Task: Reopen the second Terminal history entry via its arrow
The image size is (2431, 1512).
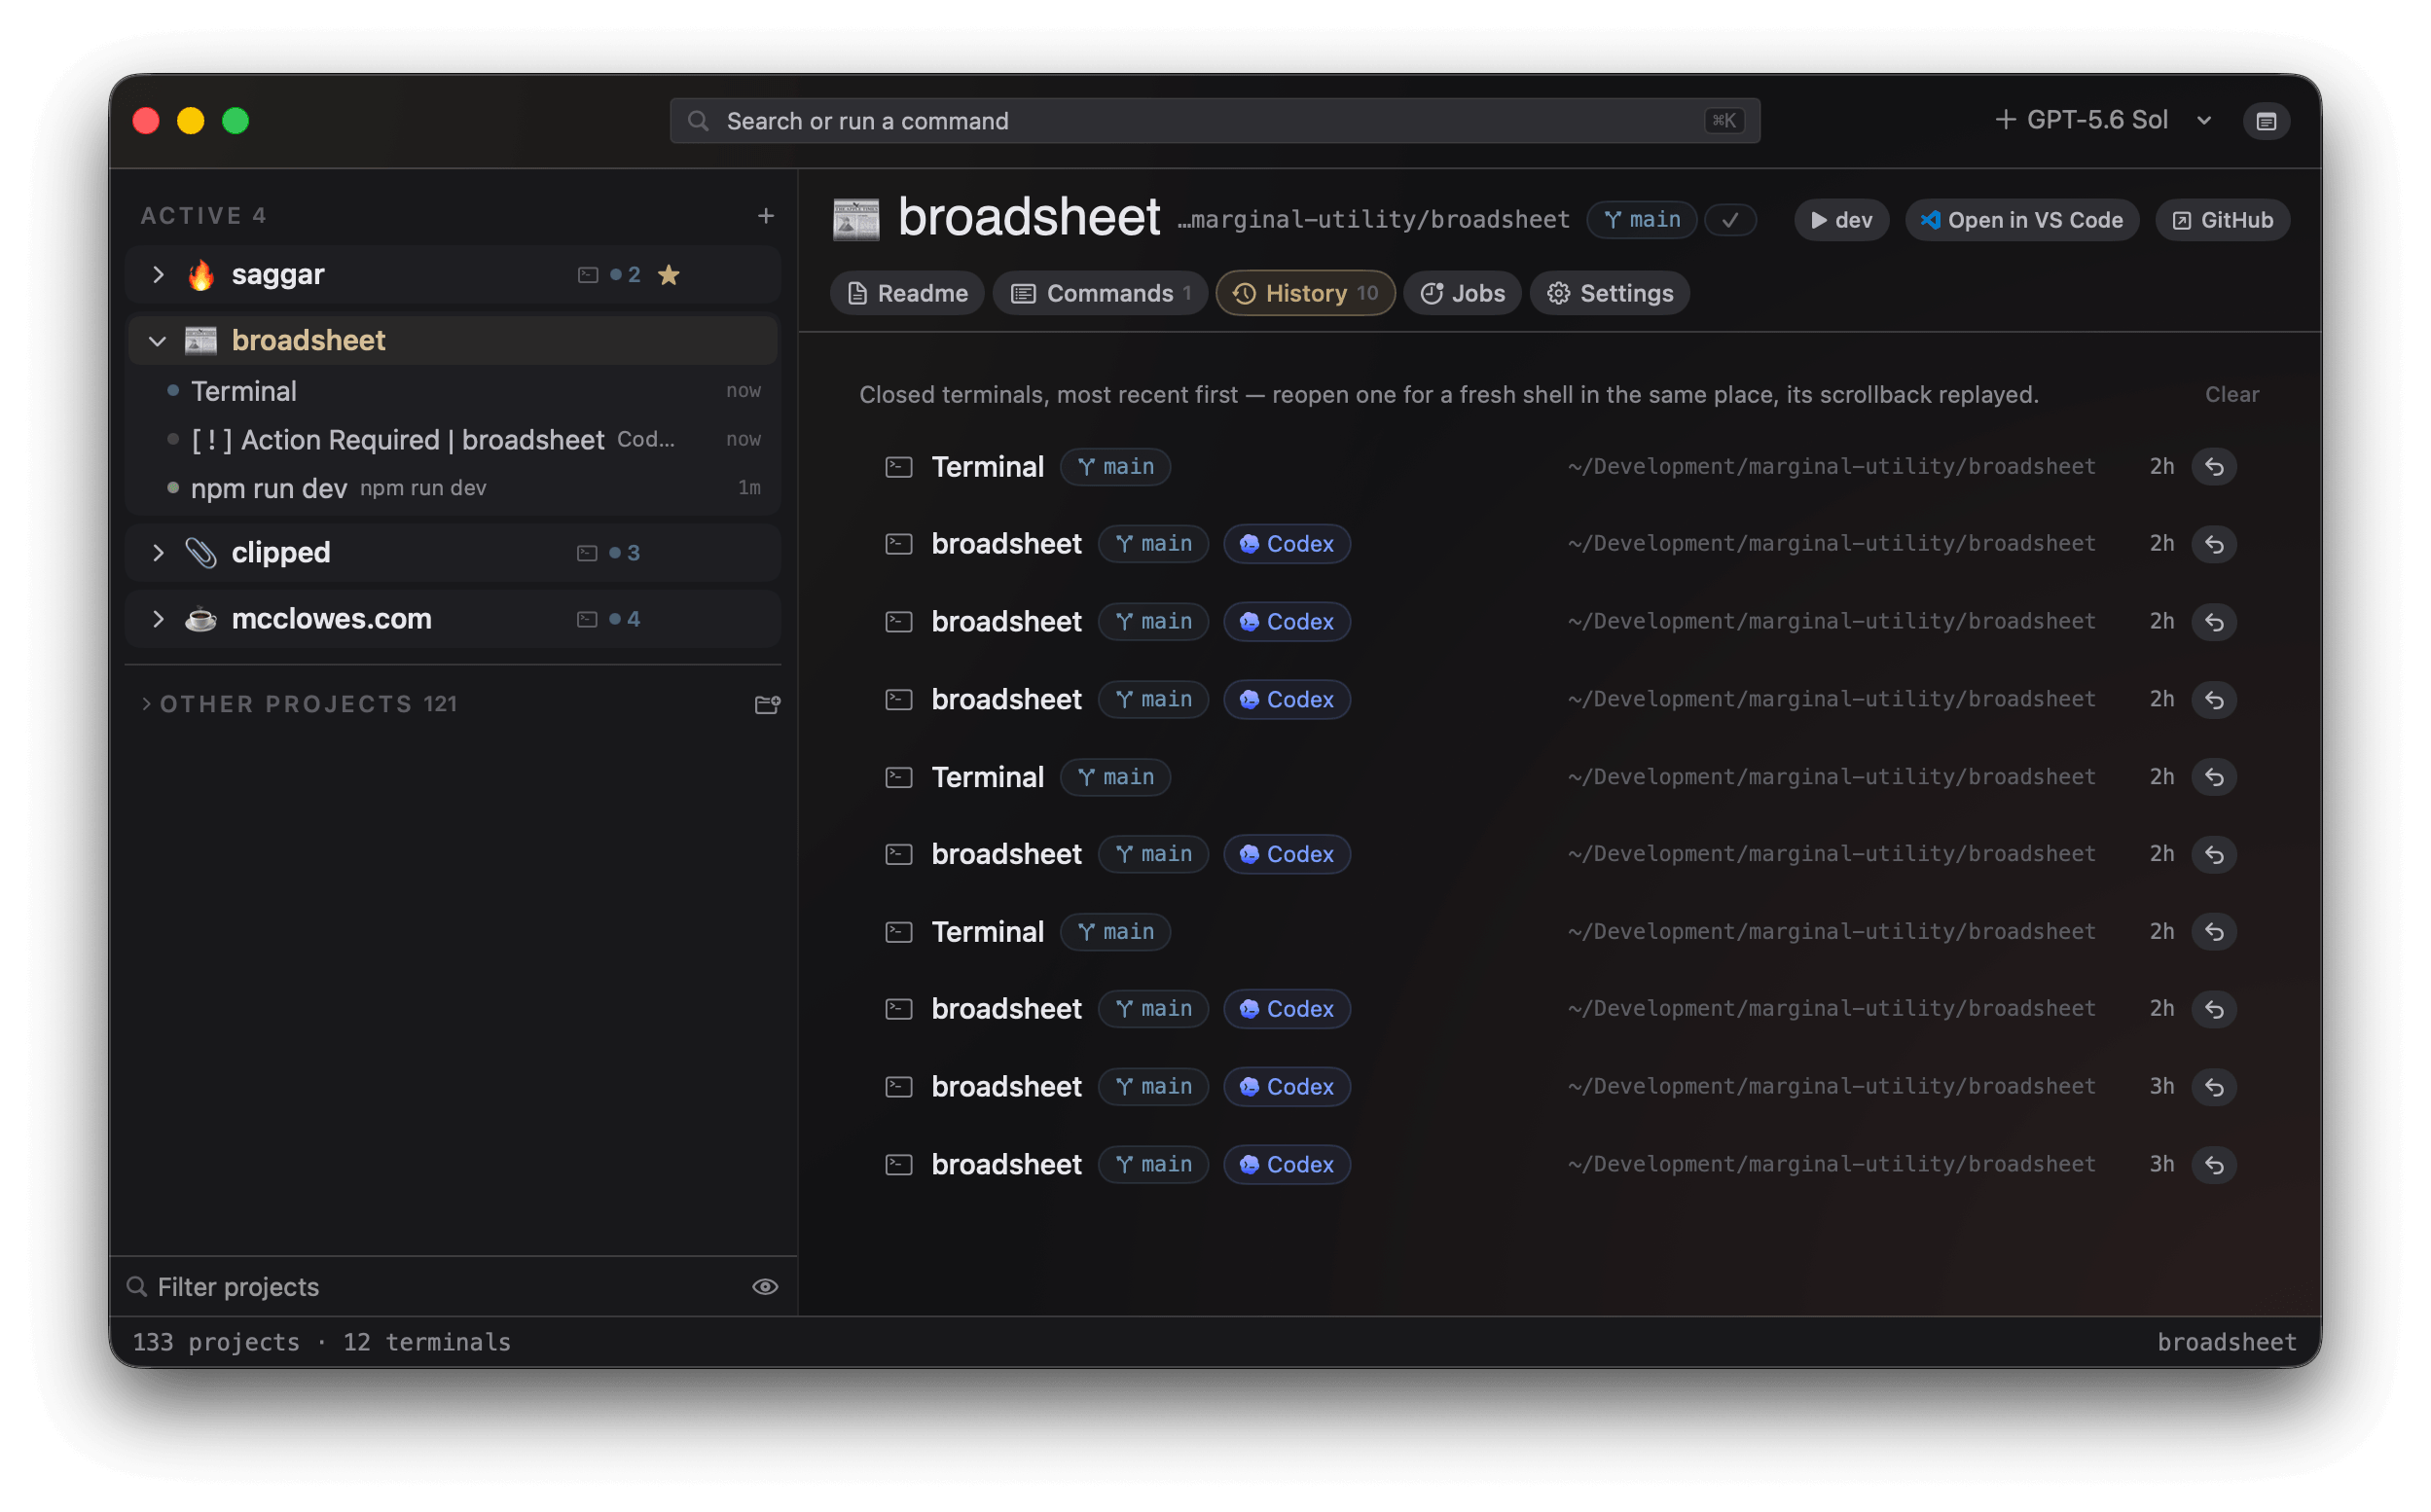Action: pos(2215,777)
